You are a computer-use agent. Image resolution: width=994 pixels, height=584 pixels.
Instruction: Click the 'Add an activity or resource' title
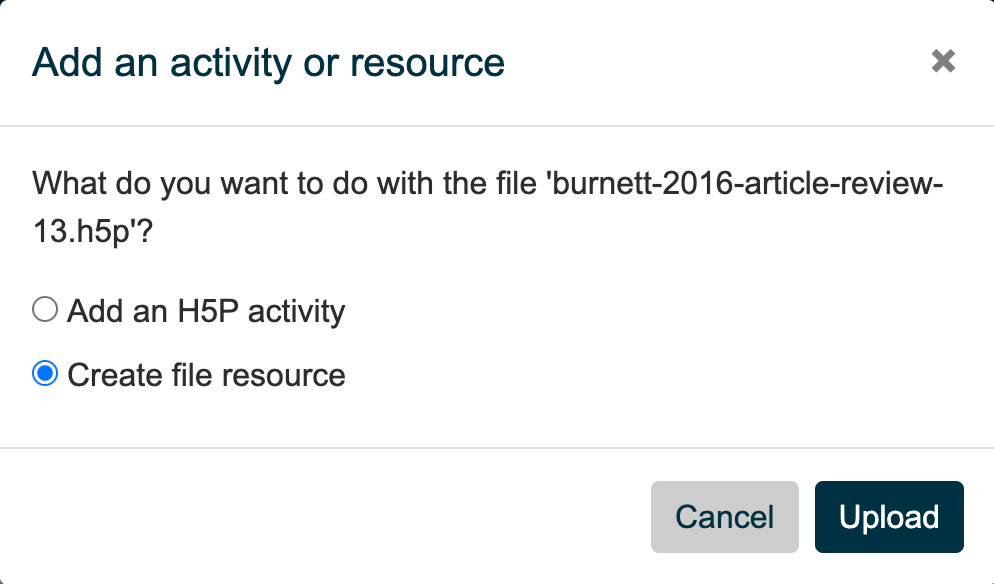coord(268,63)
